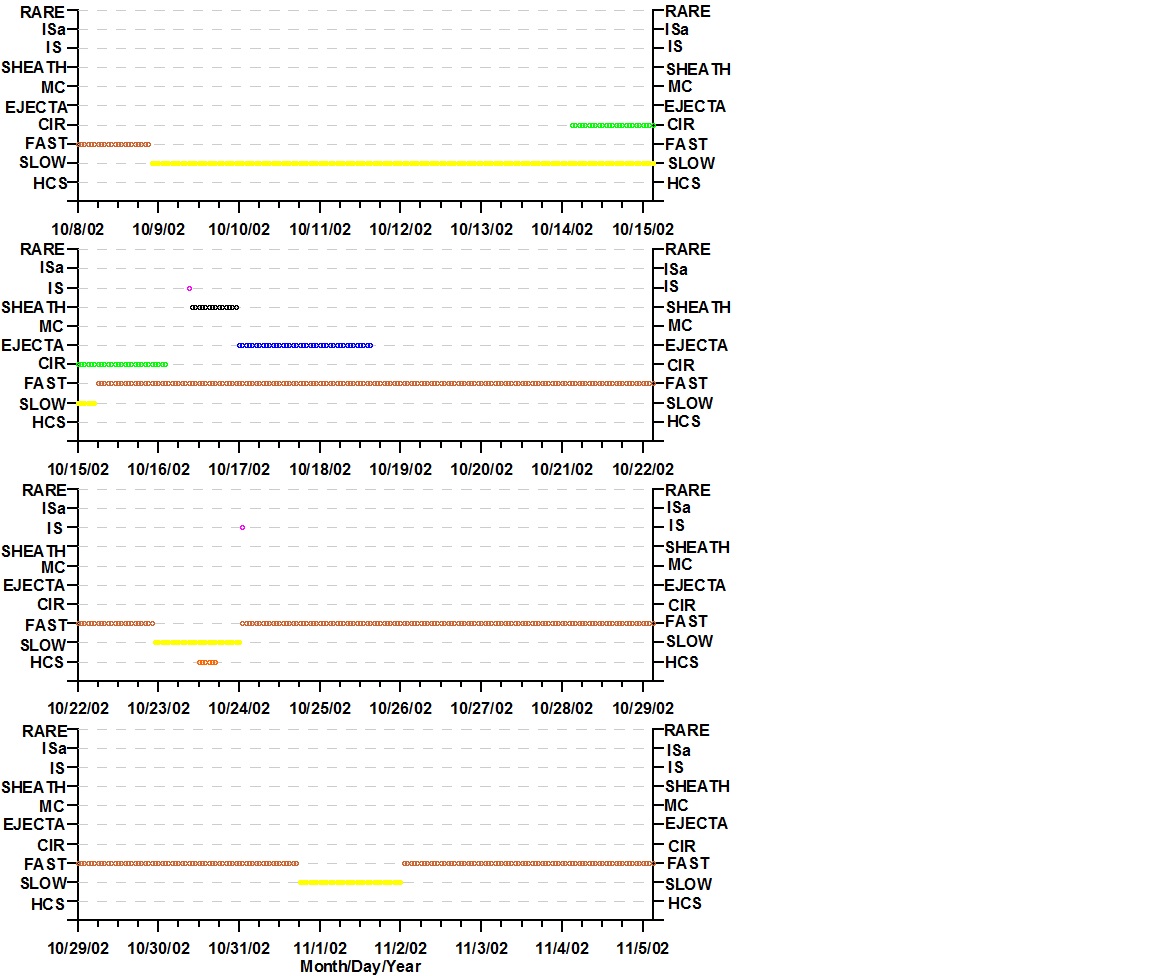Select the brown FAST segment starting 10/8/02
The image size is (1154, 976).
tap(113, 144)
